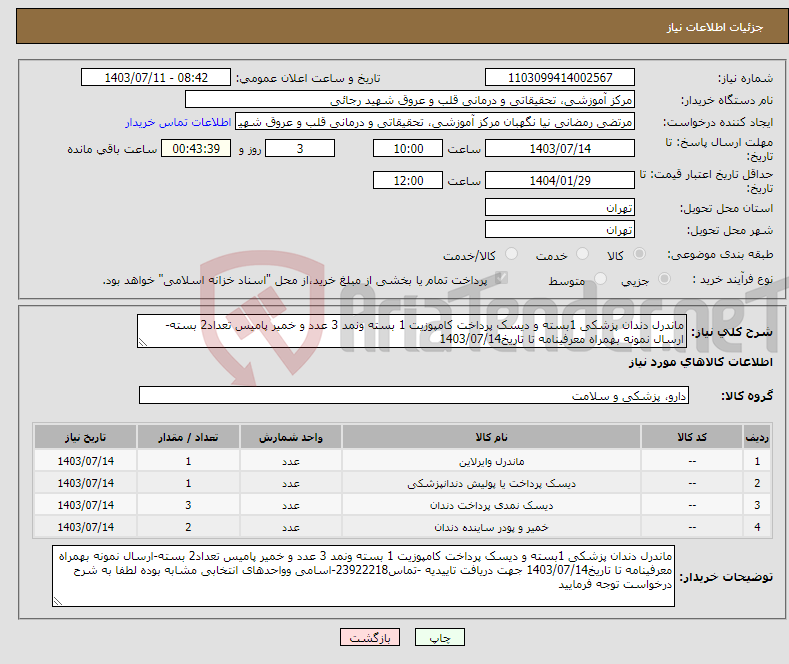
Task: Click quantity 2 in خمیر و پودر row
Action: tap(188, 527)
